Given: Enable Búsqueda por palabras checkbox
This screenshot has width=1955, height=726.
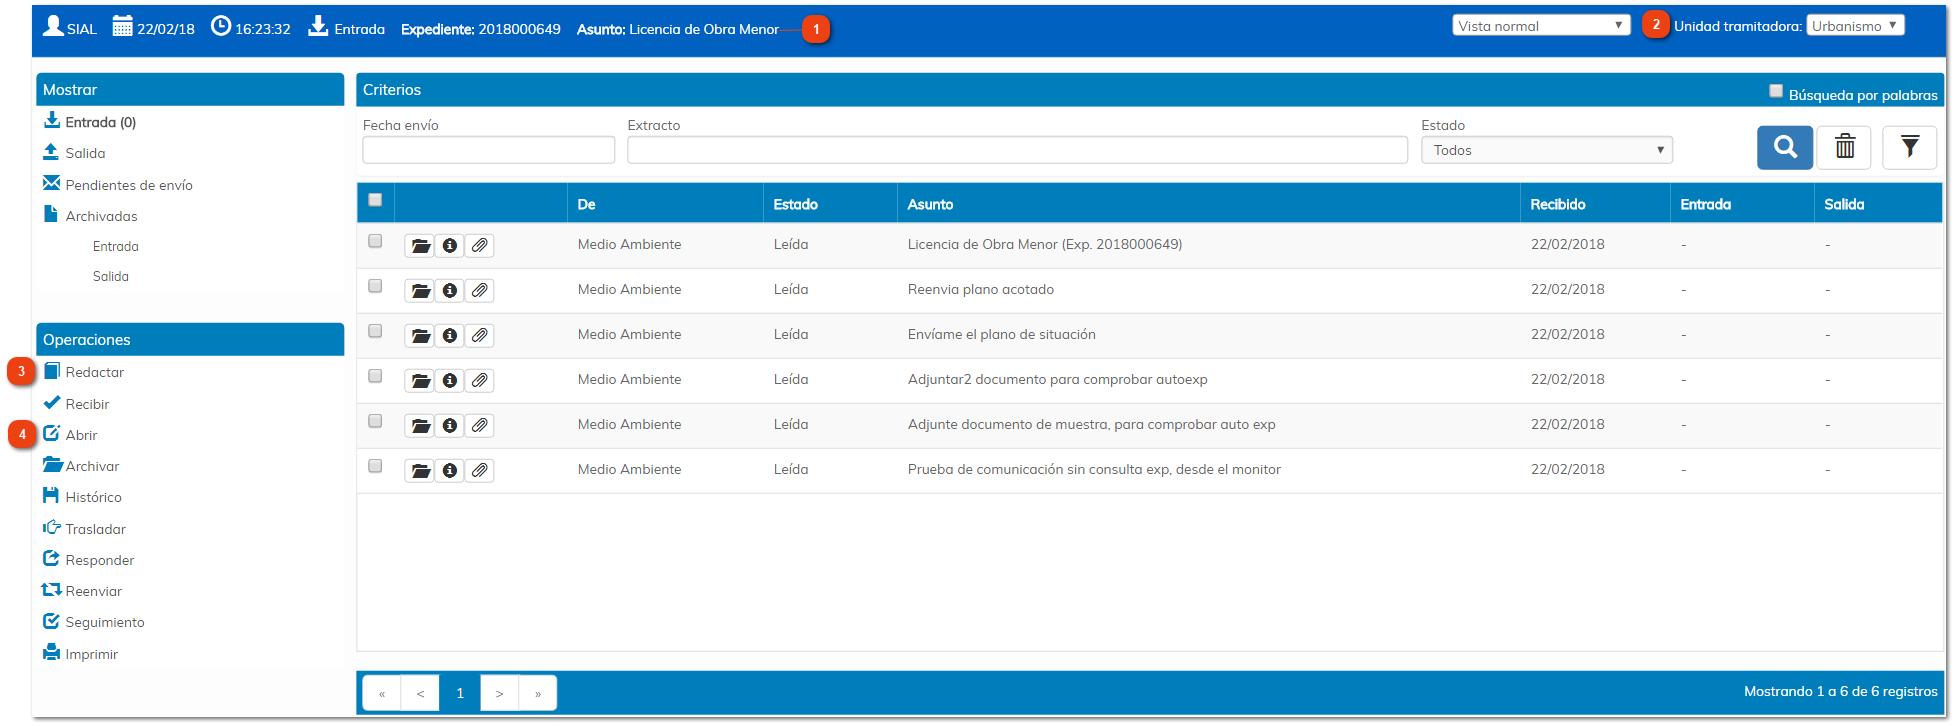Looking at the screenshot, I should pos(1776,91).
